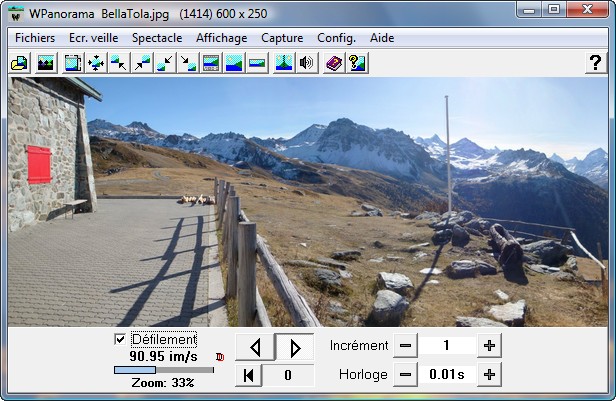
Task: Open the Config. menu
Action: pyautogui.click(x=336, y=38)
